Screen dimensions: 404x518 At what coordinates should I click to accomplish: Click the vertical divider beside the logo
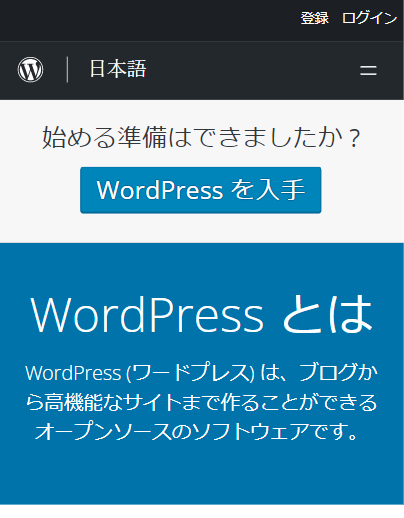pyautogui.click(x=67, y=69)
